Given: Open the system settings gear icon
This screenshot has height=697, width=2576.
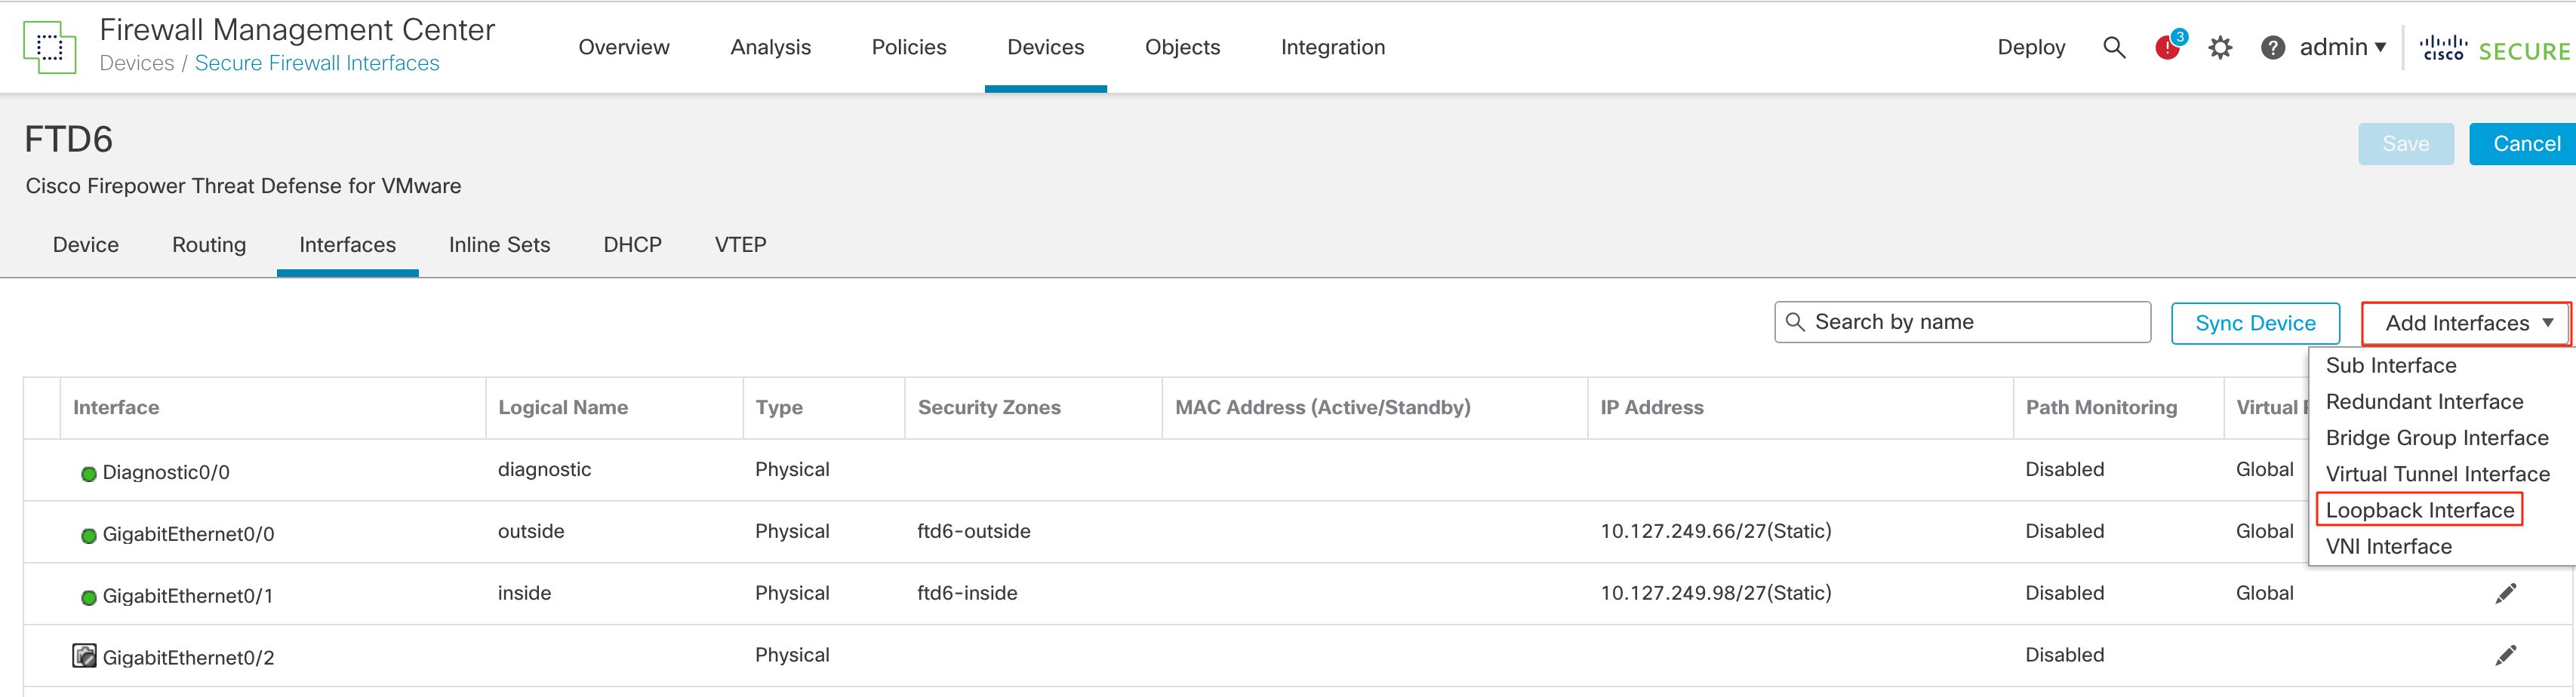Looking at the screenshot, I should [2220, 47].
